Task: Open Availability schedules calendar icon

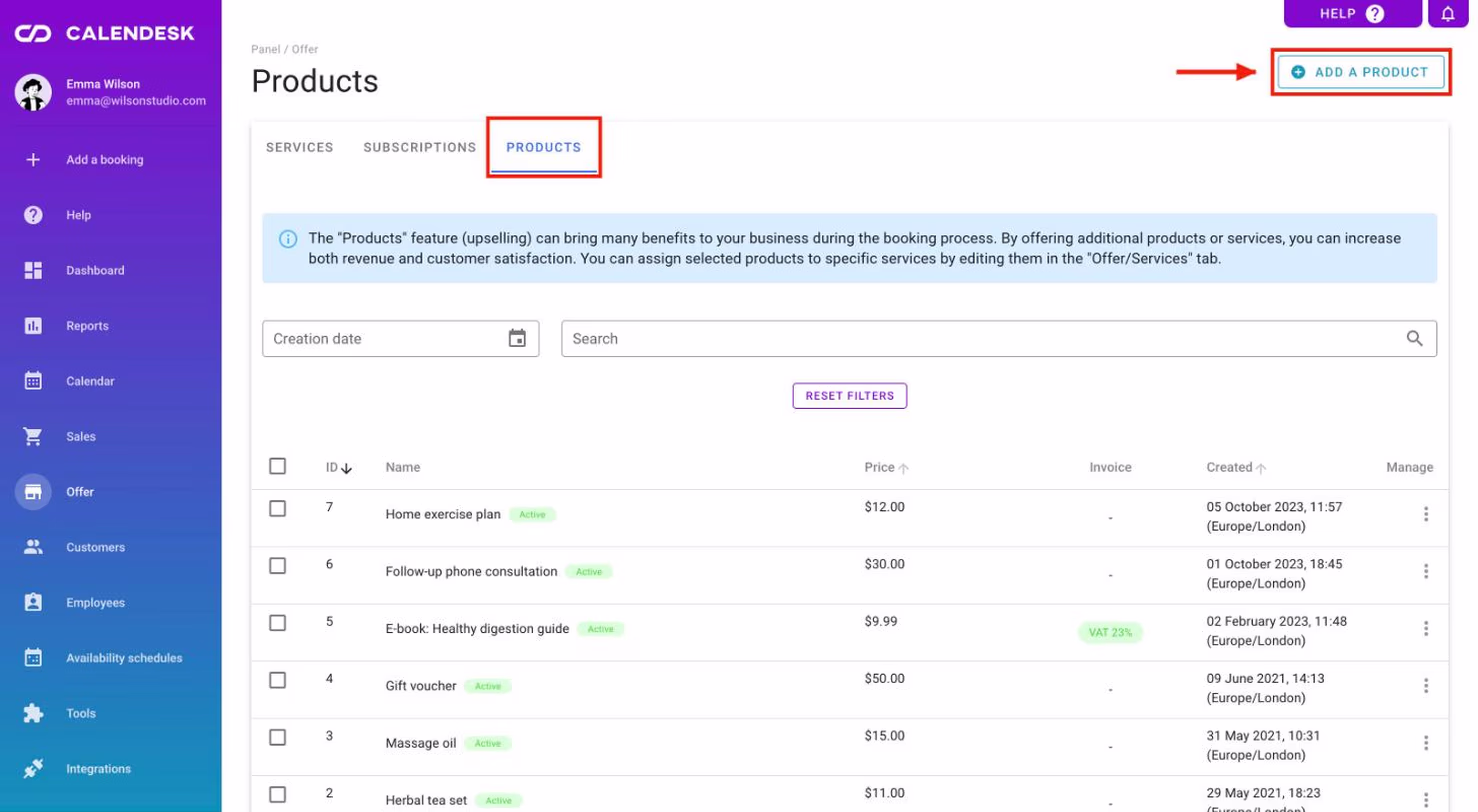Action: tap(33, 658)
